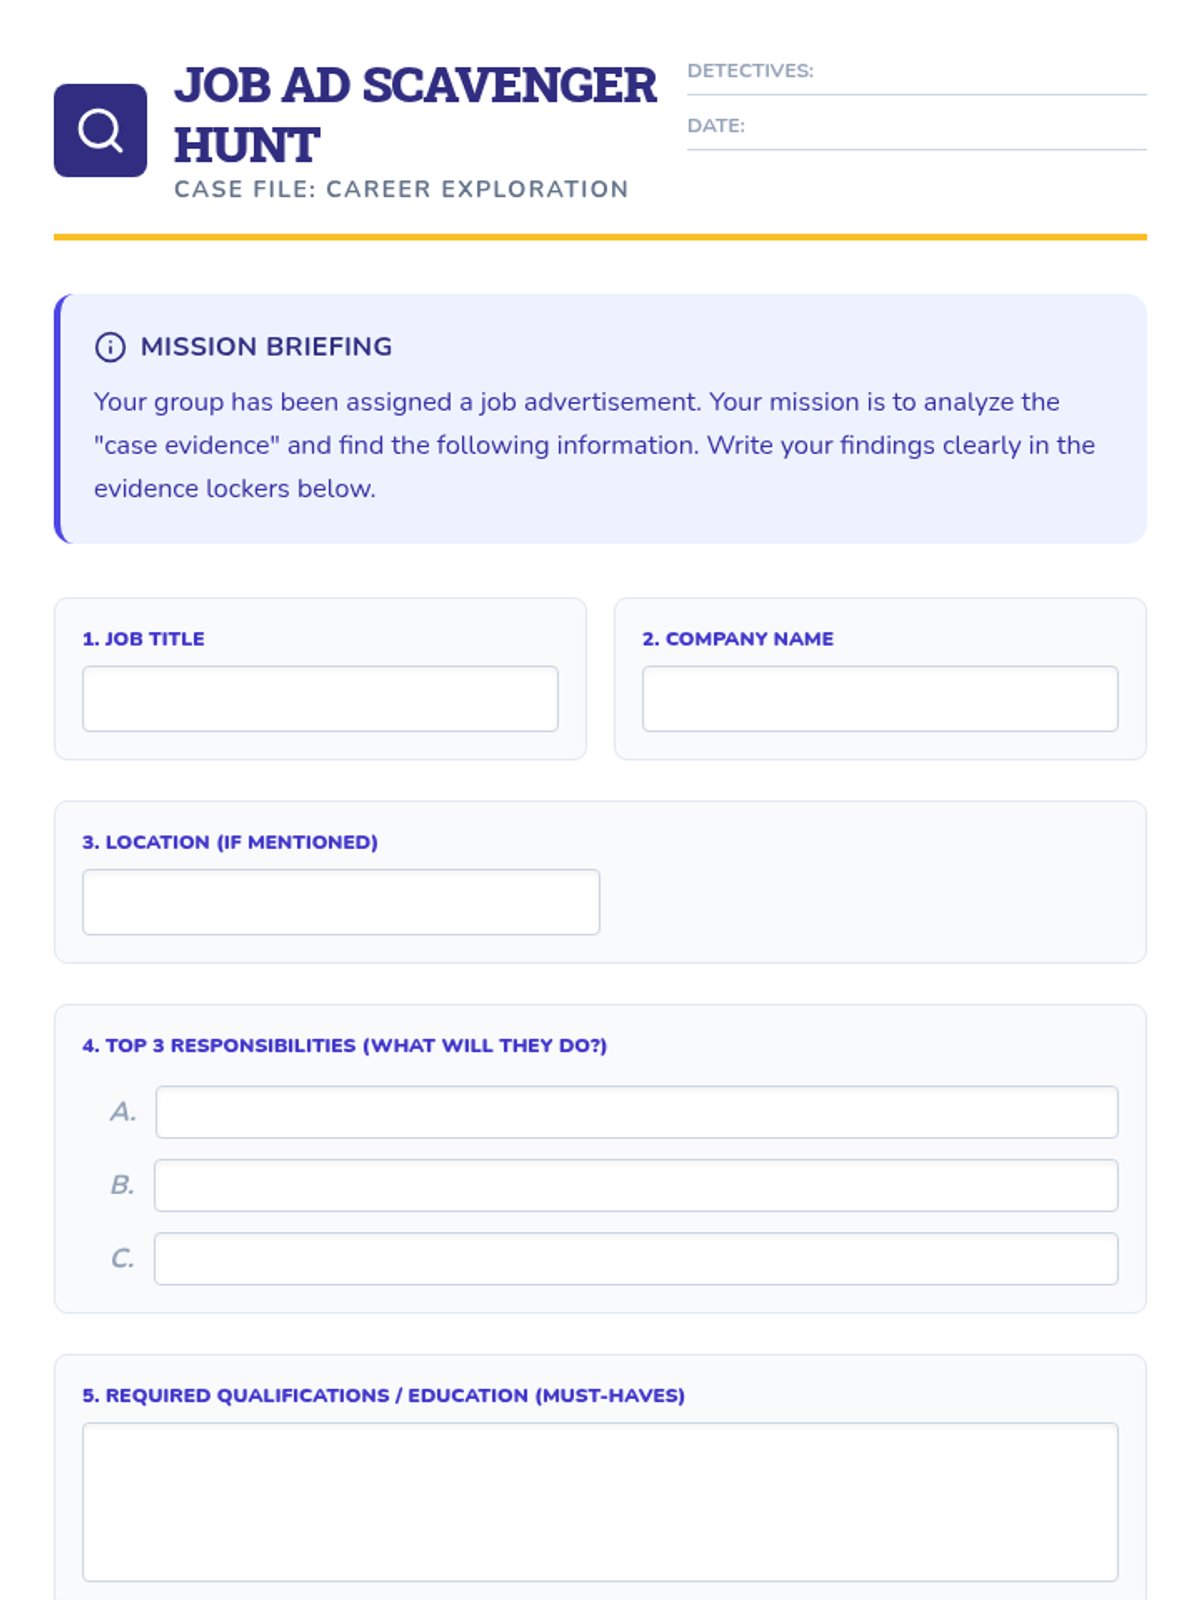The width and height of the screenshot is (1200, 1600).
Task: Type in the Job Title field
Action: (320, 699)
